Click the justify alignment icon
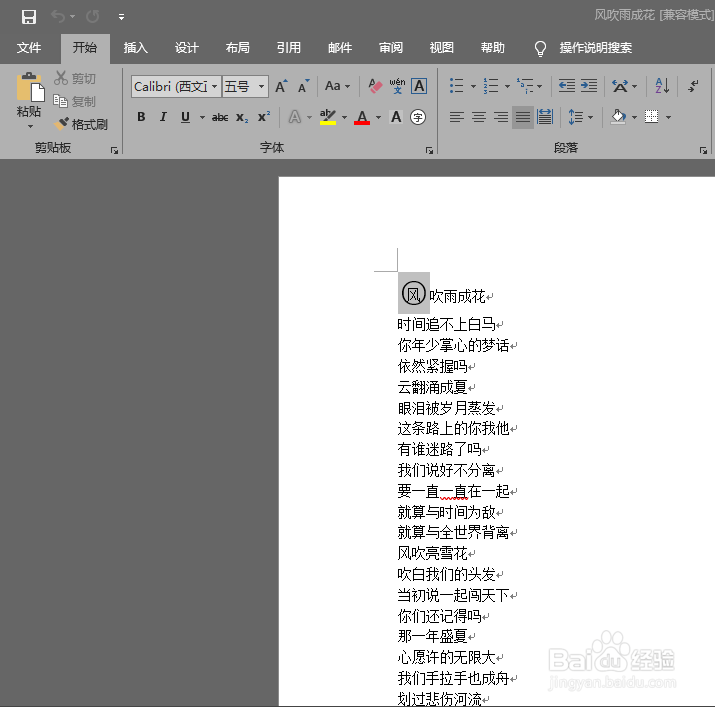This screenshot has height=707, width=715. click(523, 117)
